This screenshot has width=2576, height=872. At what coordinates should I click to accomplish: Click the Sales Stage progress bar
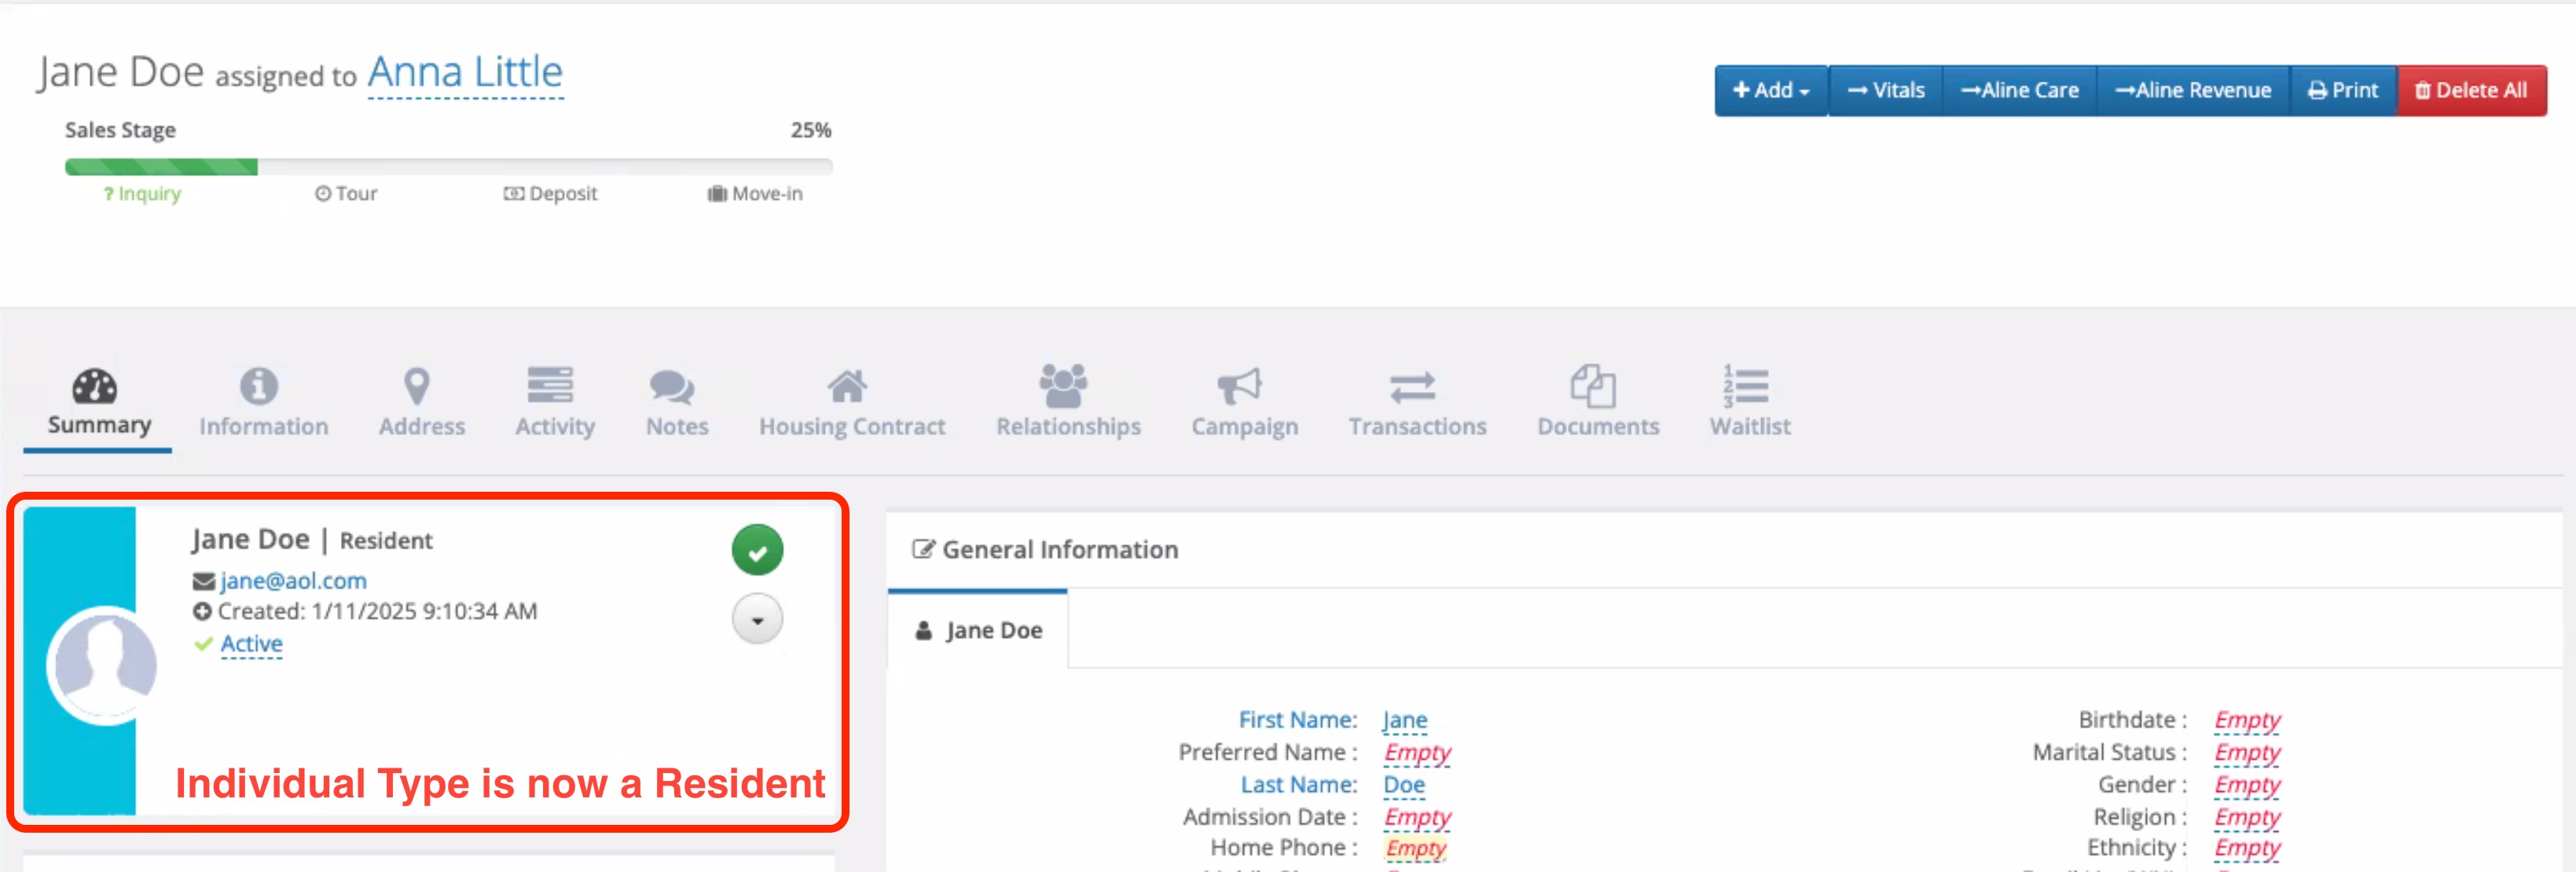point(448,167)
